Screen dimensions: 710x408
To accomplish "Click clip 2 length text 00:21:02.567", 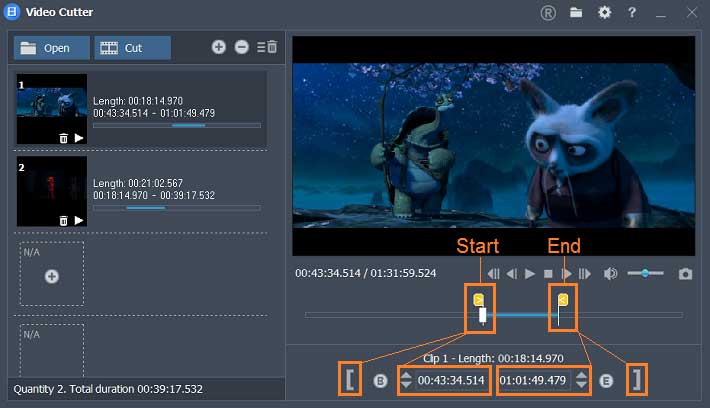I will coord(138,183).
